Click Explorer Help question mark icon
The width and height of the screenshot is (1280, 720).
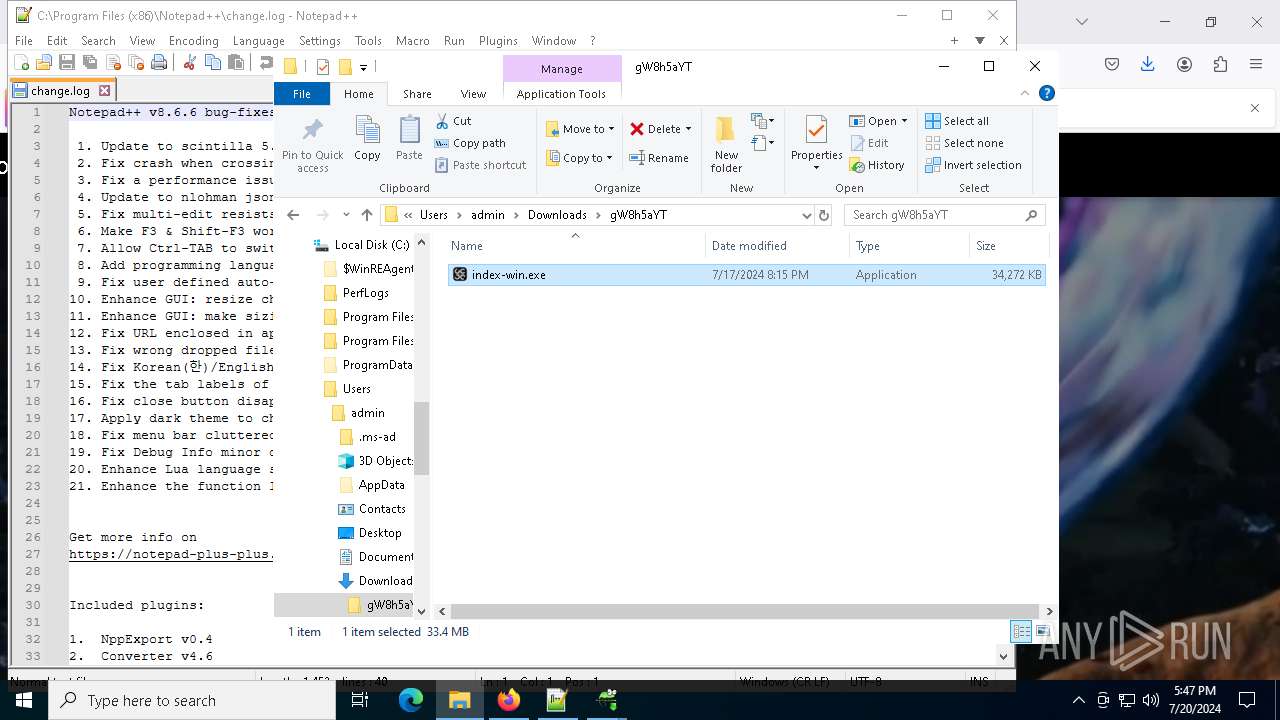[x=1047, y=93]
